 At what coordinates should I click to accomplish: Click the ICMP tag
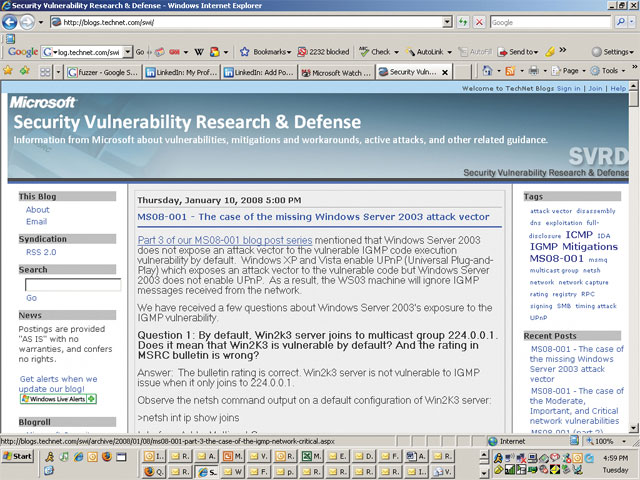tap(579, 235)
